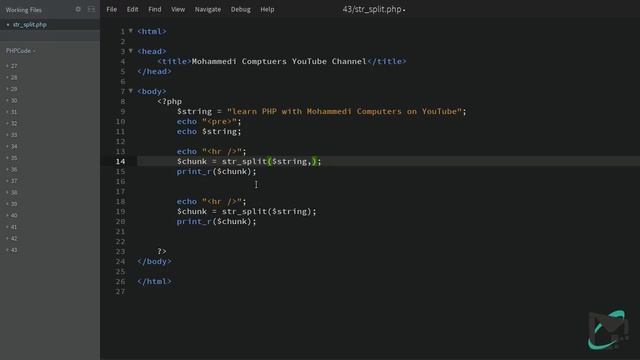Open the File menu
Image resolution: width=640 pixels, height=360 pixels.
[111, 9]
